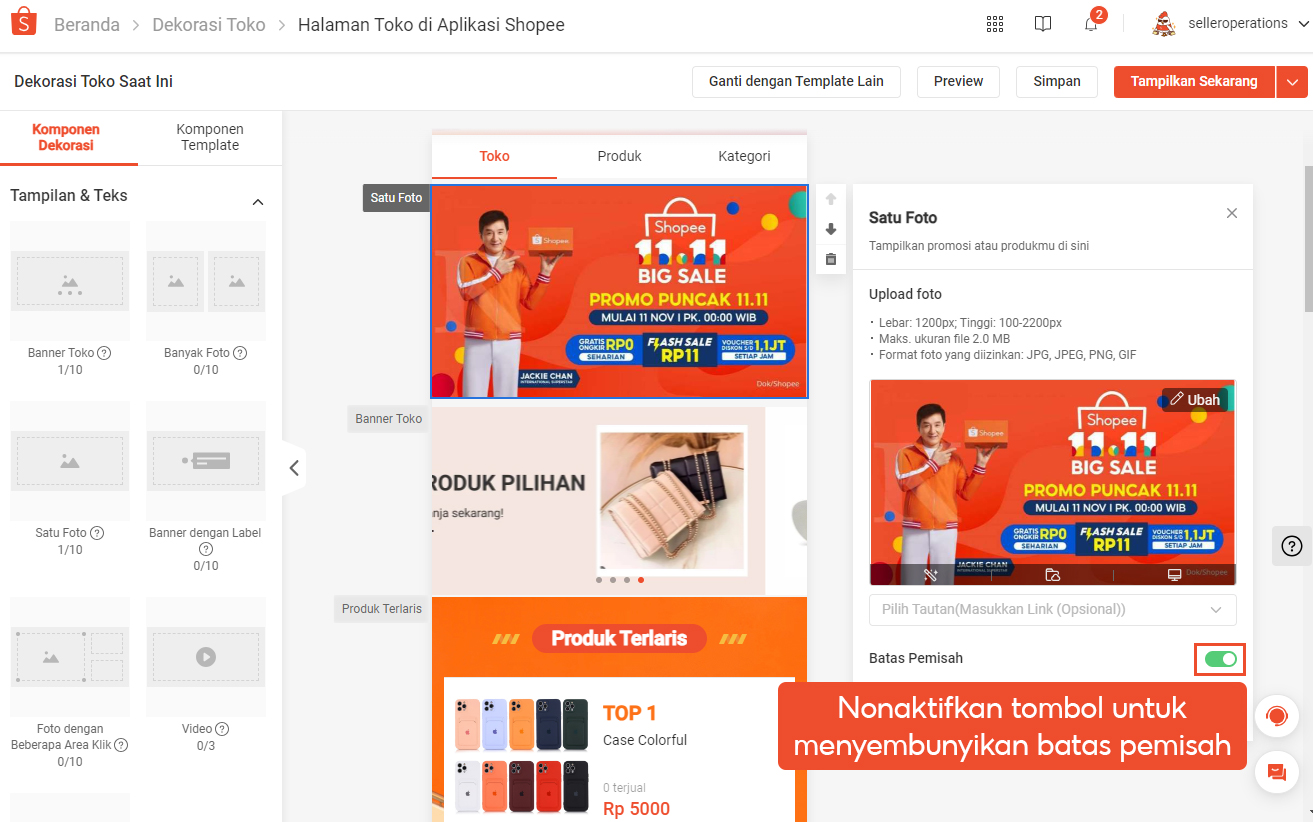Close the Satu Foto settings panel
1313x822 pixels.
point(1232,213)
